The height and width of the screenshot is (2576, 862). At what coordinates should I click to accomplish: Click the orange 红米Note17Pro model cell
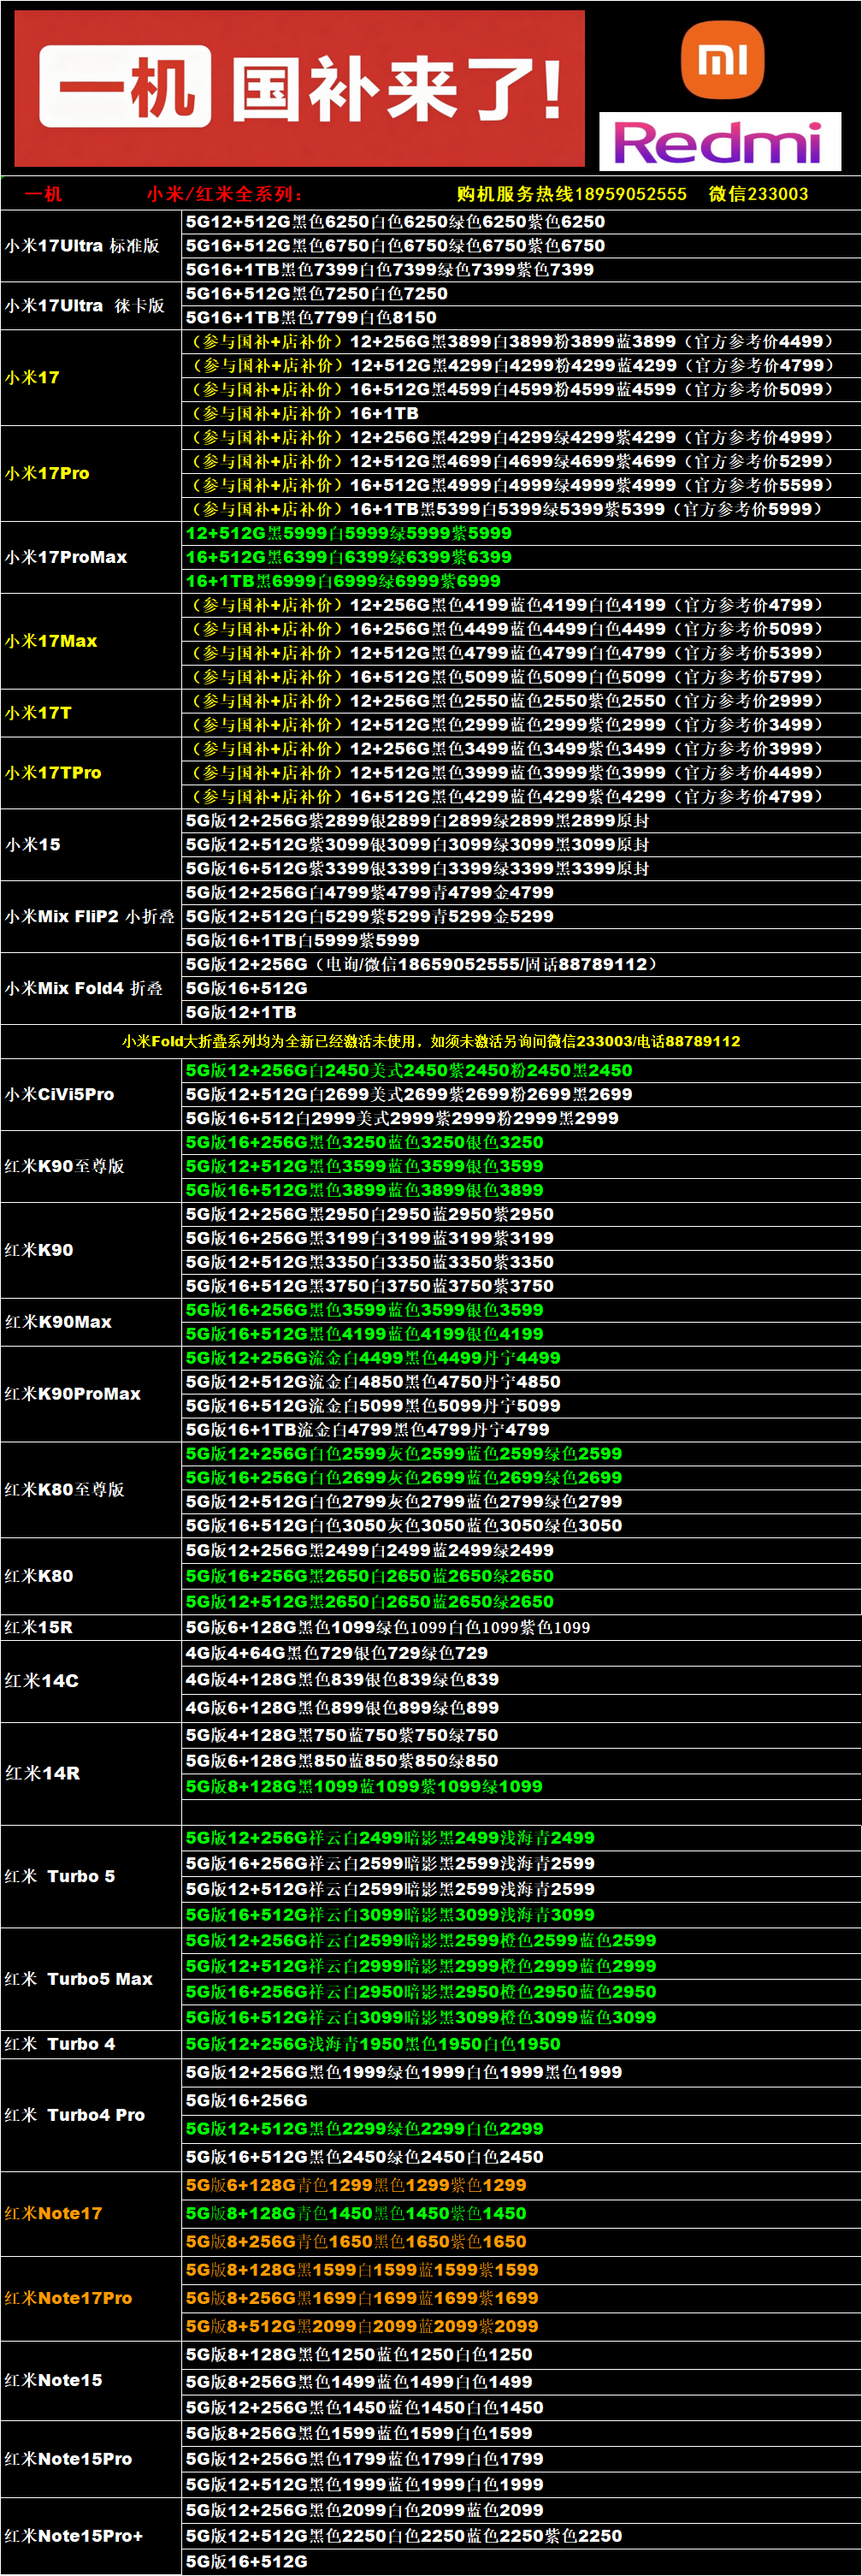(x=91, y=2300)
